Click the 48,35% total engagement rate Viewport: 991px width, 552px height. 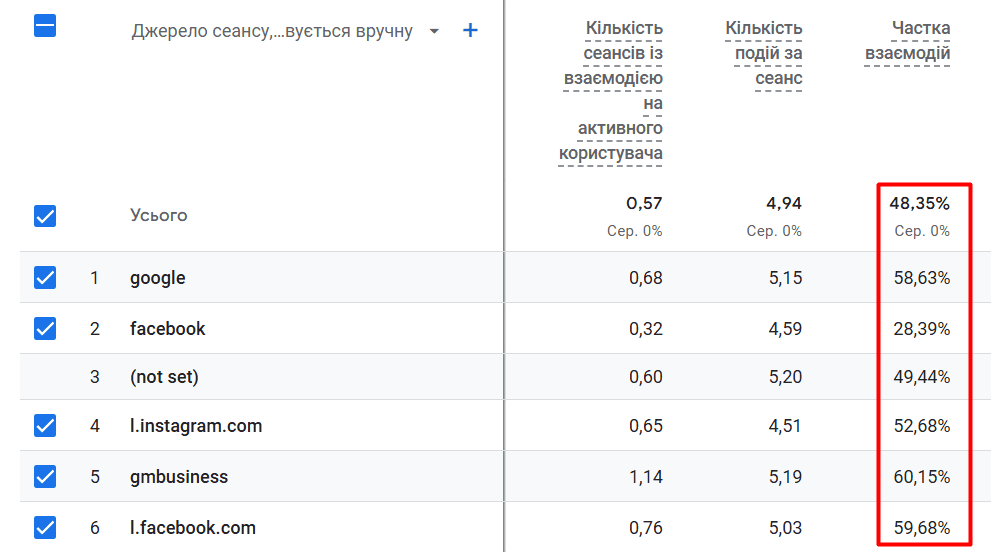[x=919, y=204]
